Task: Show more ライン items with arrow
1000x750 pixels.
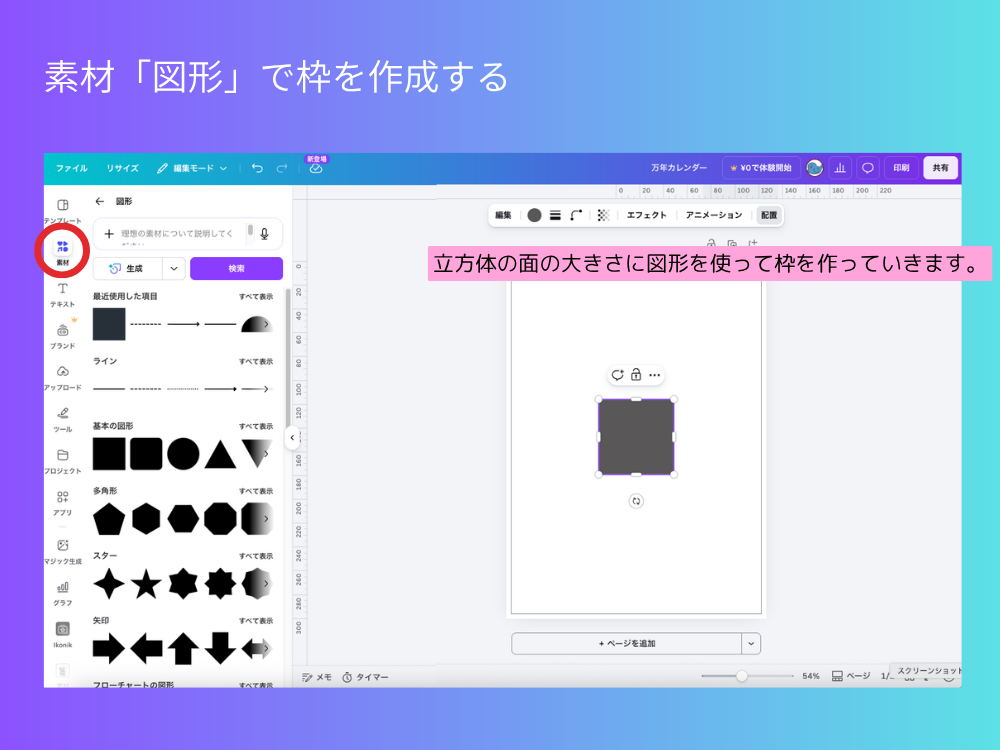Action: (266, 389)
